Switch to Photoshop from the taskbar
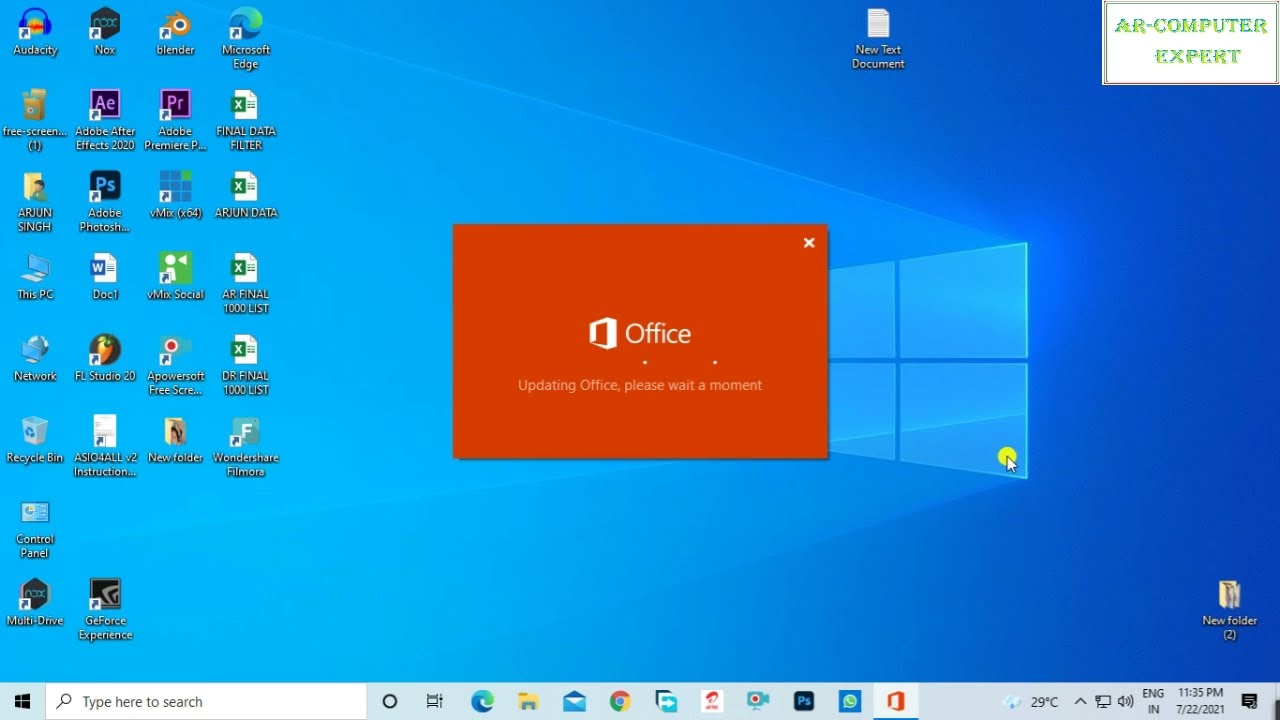This screenshot has width=1280, height=720. [804, 701]
